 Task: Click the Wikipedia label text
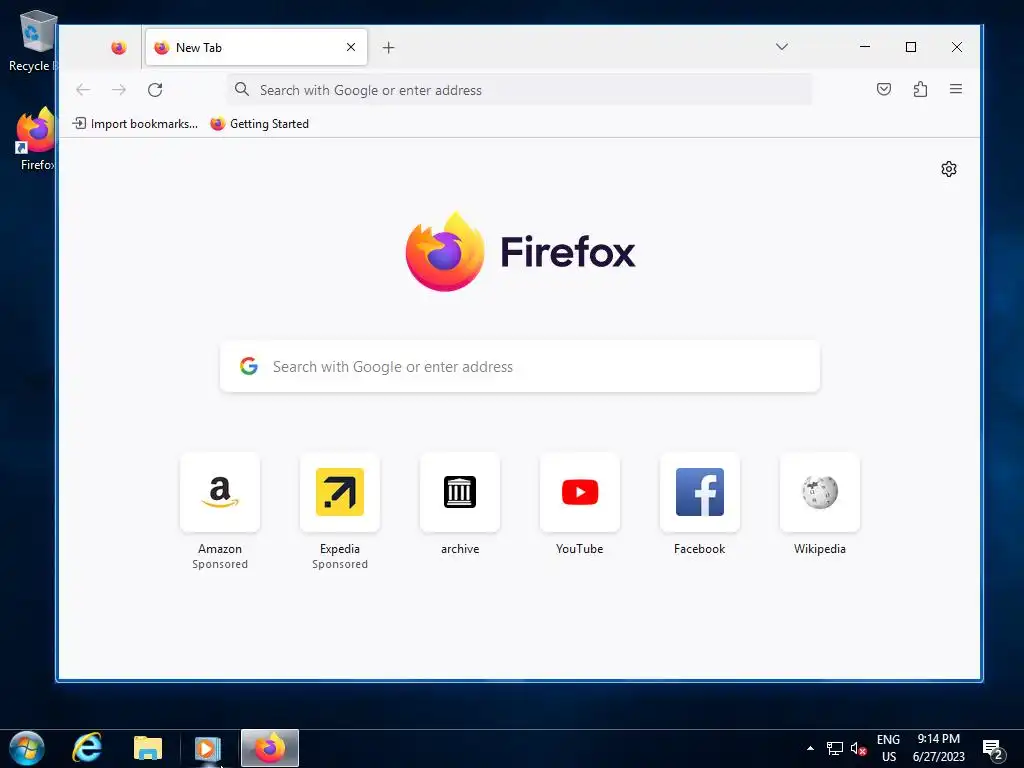pyautogui.click(x=820, y=549)
